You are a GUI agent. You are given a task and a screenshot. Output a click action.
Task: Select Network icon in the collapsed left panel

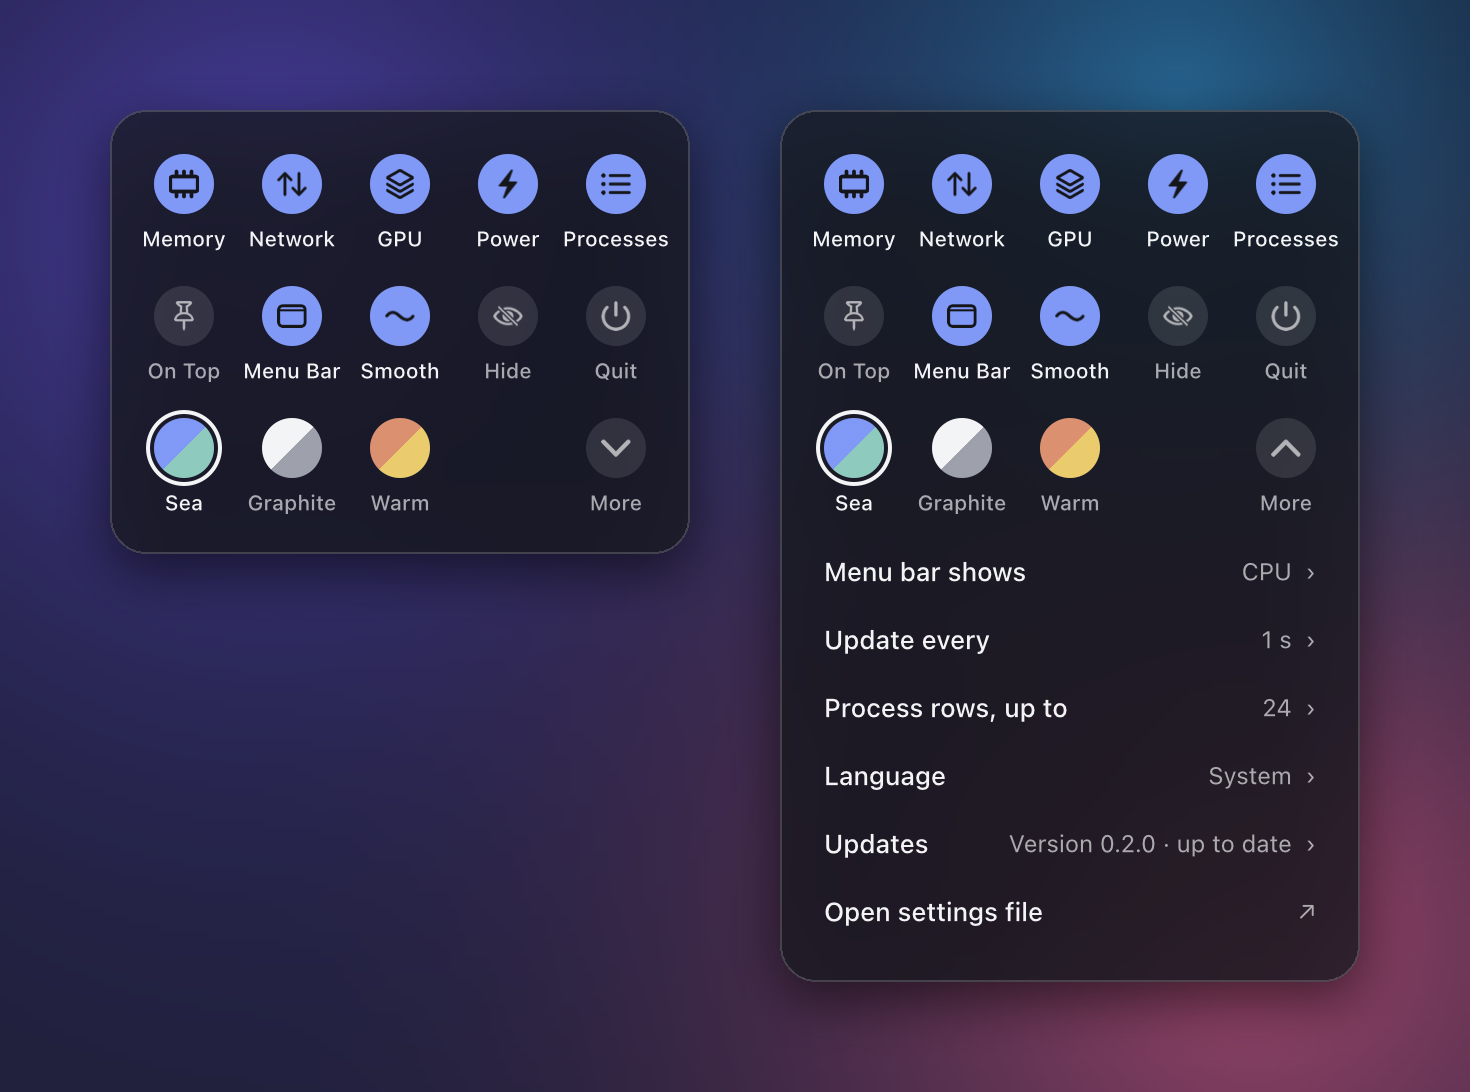pyautogui.click(x=292, y=184)
